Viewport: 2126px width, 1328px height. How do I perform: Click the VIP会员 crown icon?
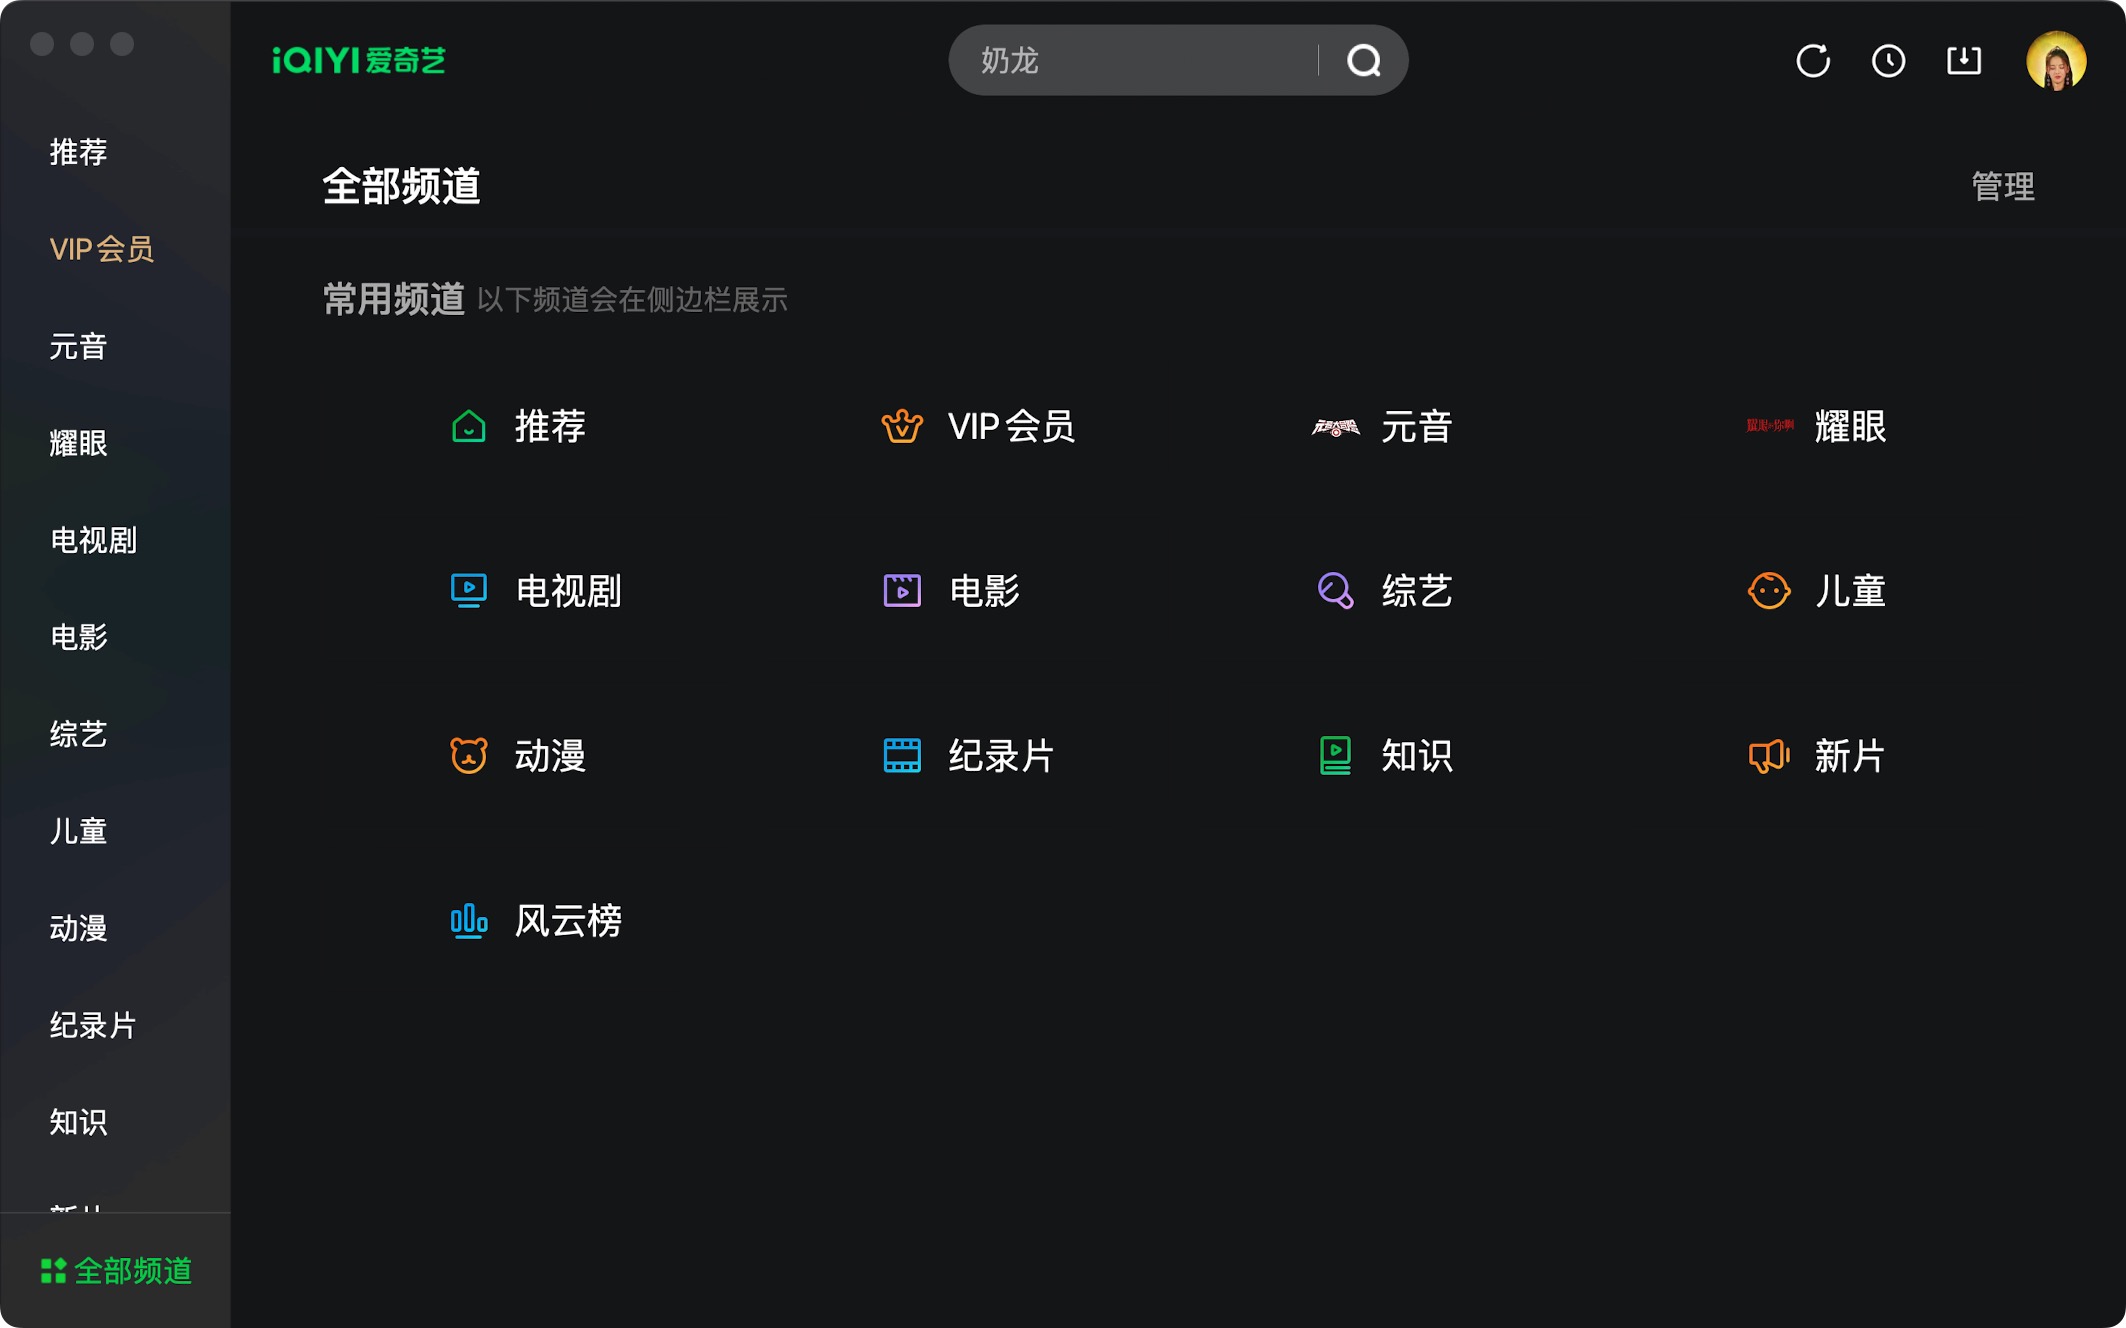(902, 427)
